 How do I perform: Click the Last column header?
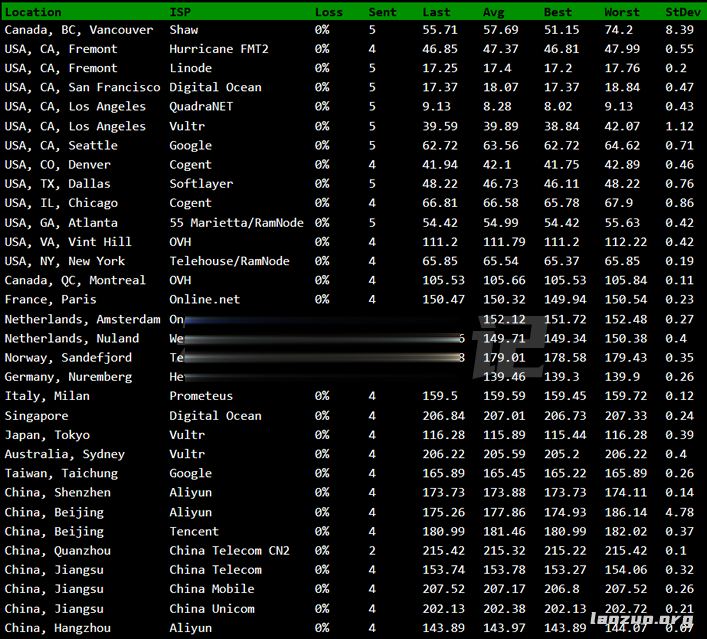click(x=436, y=12)
